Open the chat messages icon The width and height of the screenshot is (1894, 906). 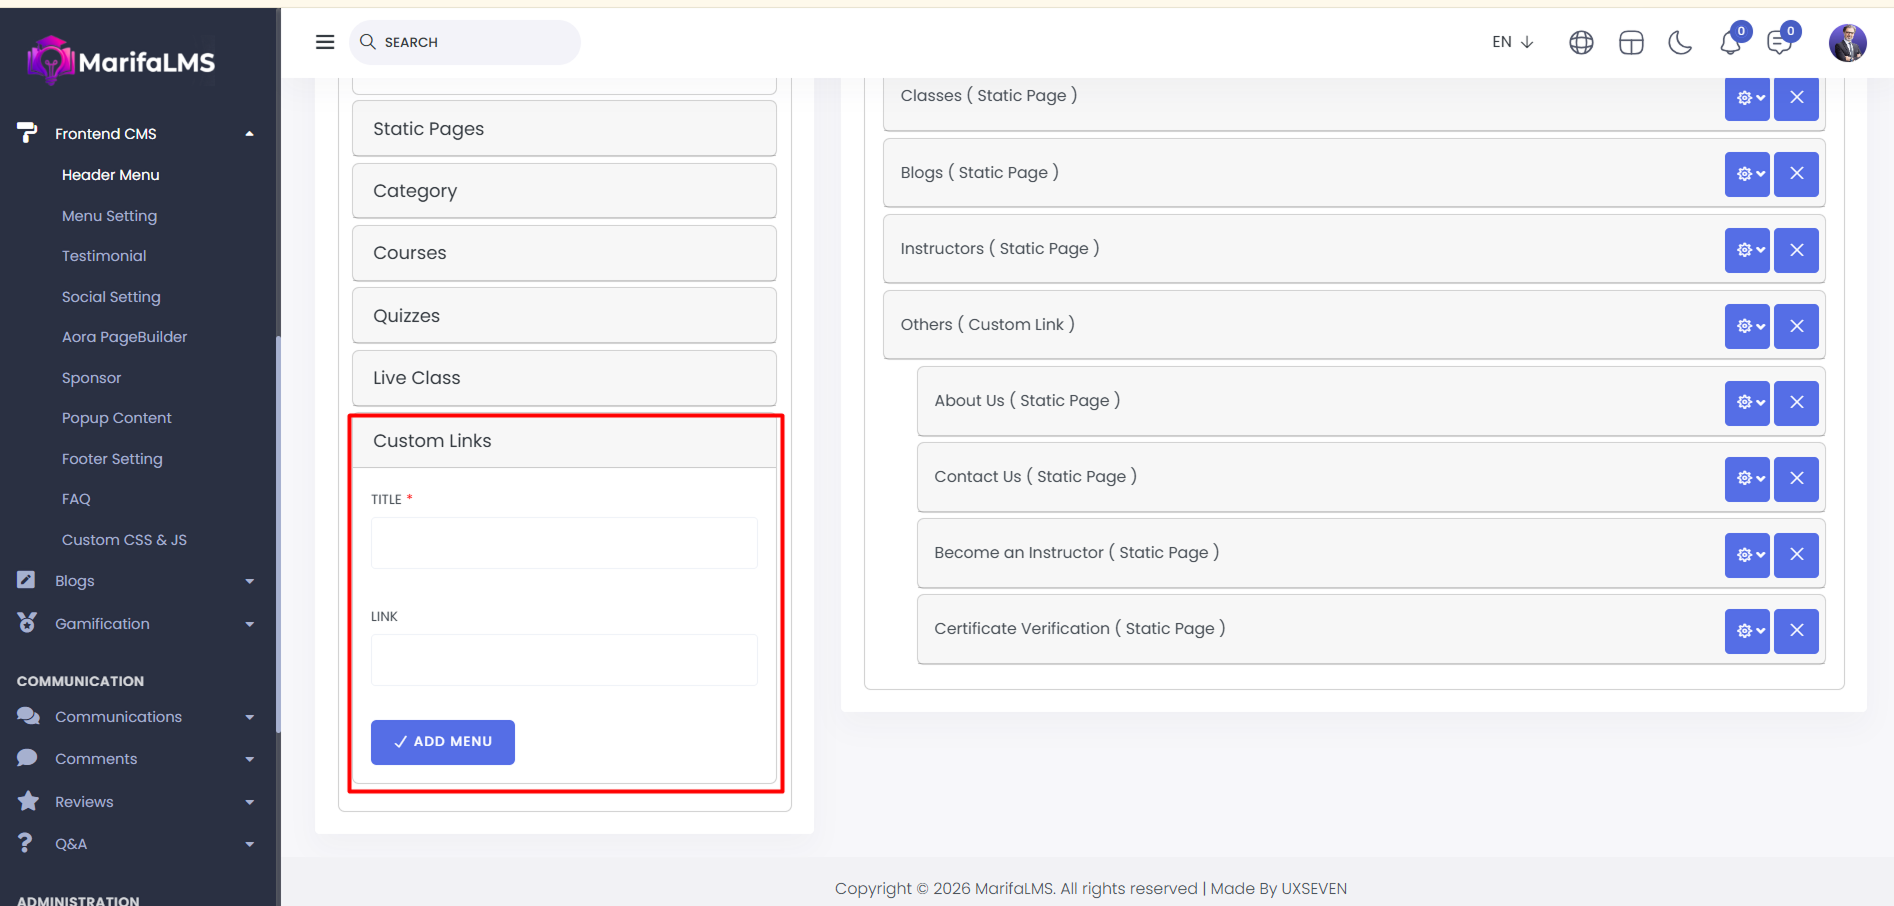click(1779, 43)
